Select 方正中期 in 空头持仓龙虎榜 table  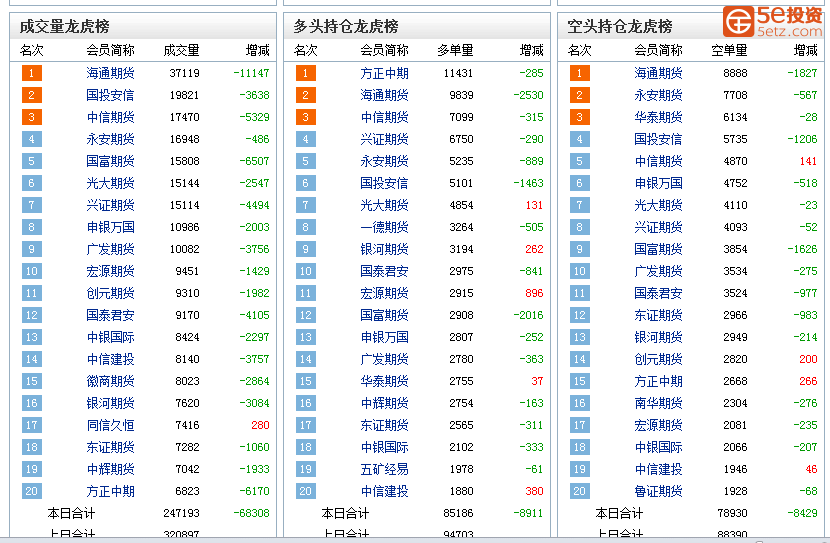point(658,381)
